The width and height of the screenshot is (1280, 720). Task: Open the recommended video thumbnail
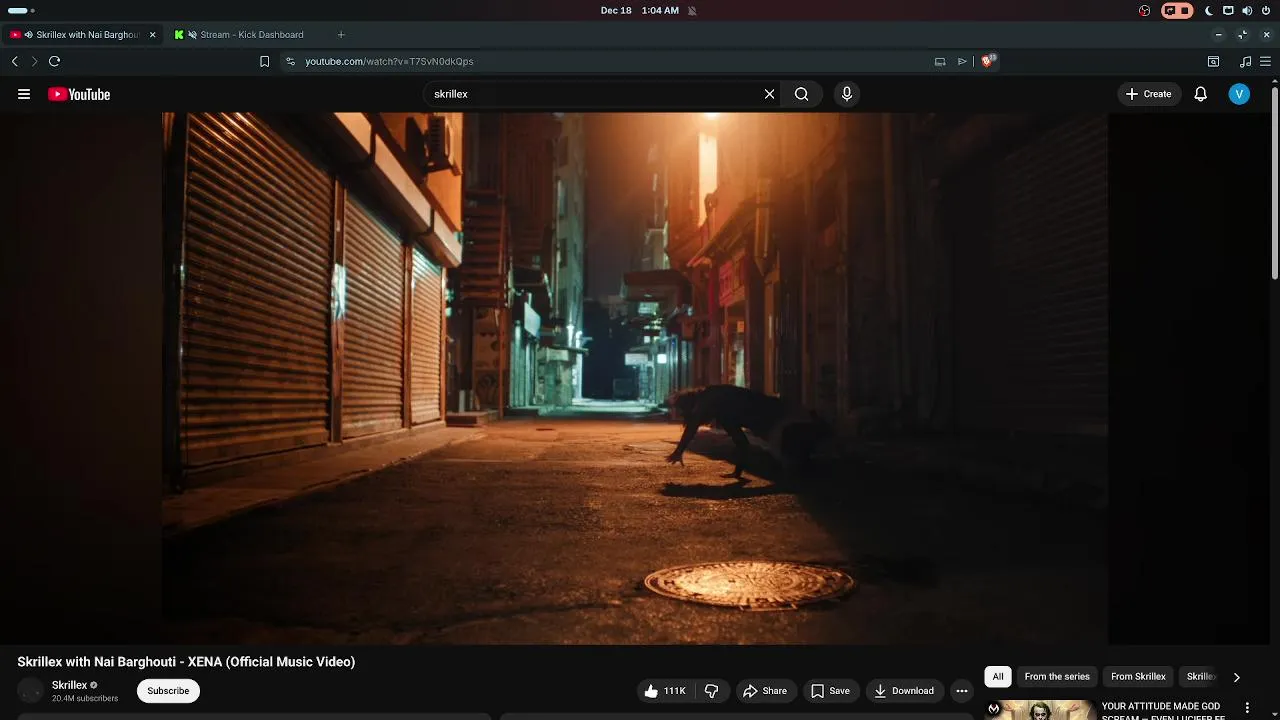[x=1040, y=710]
